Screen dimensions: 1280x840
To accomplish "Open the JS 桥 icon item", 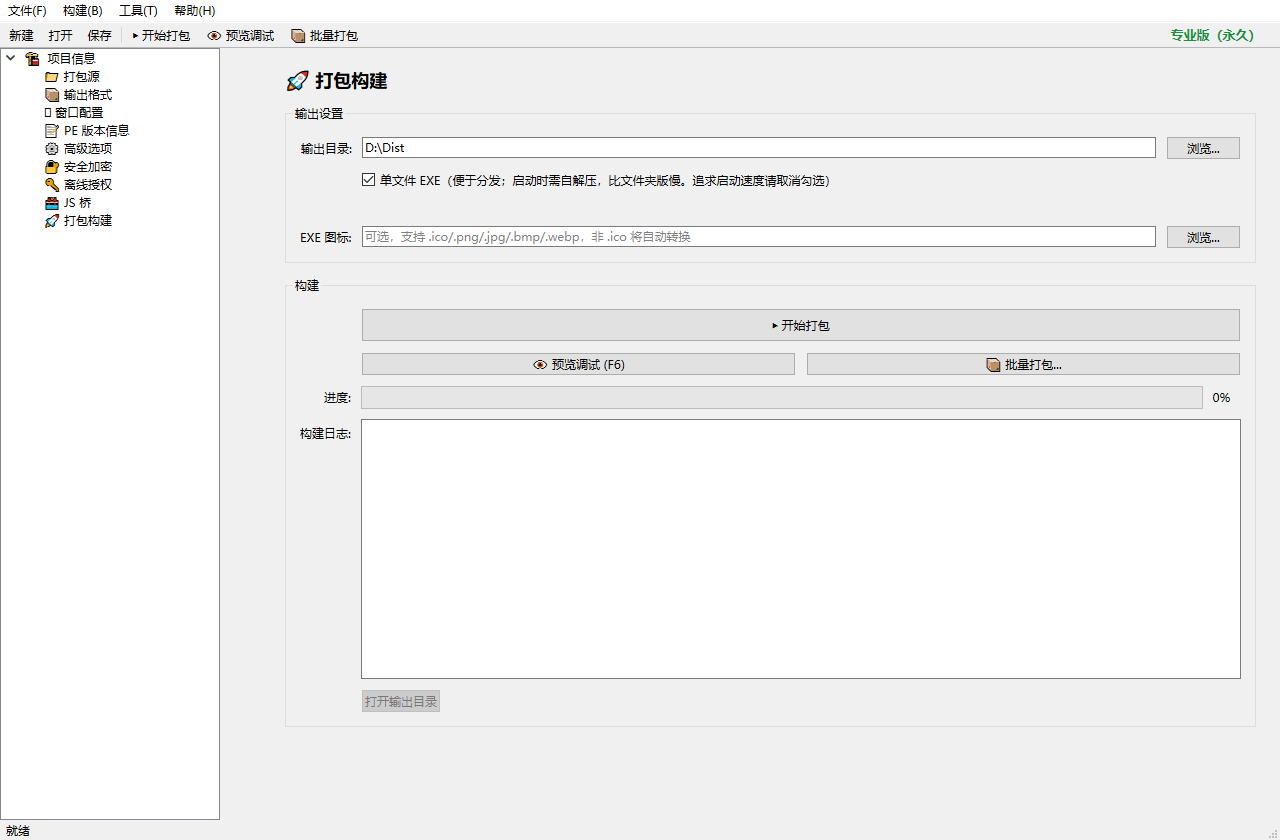I will click(52, 203).
